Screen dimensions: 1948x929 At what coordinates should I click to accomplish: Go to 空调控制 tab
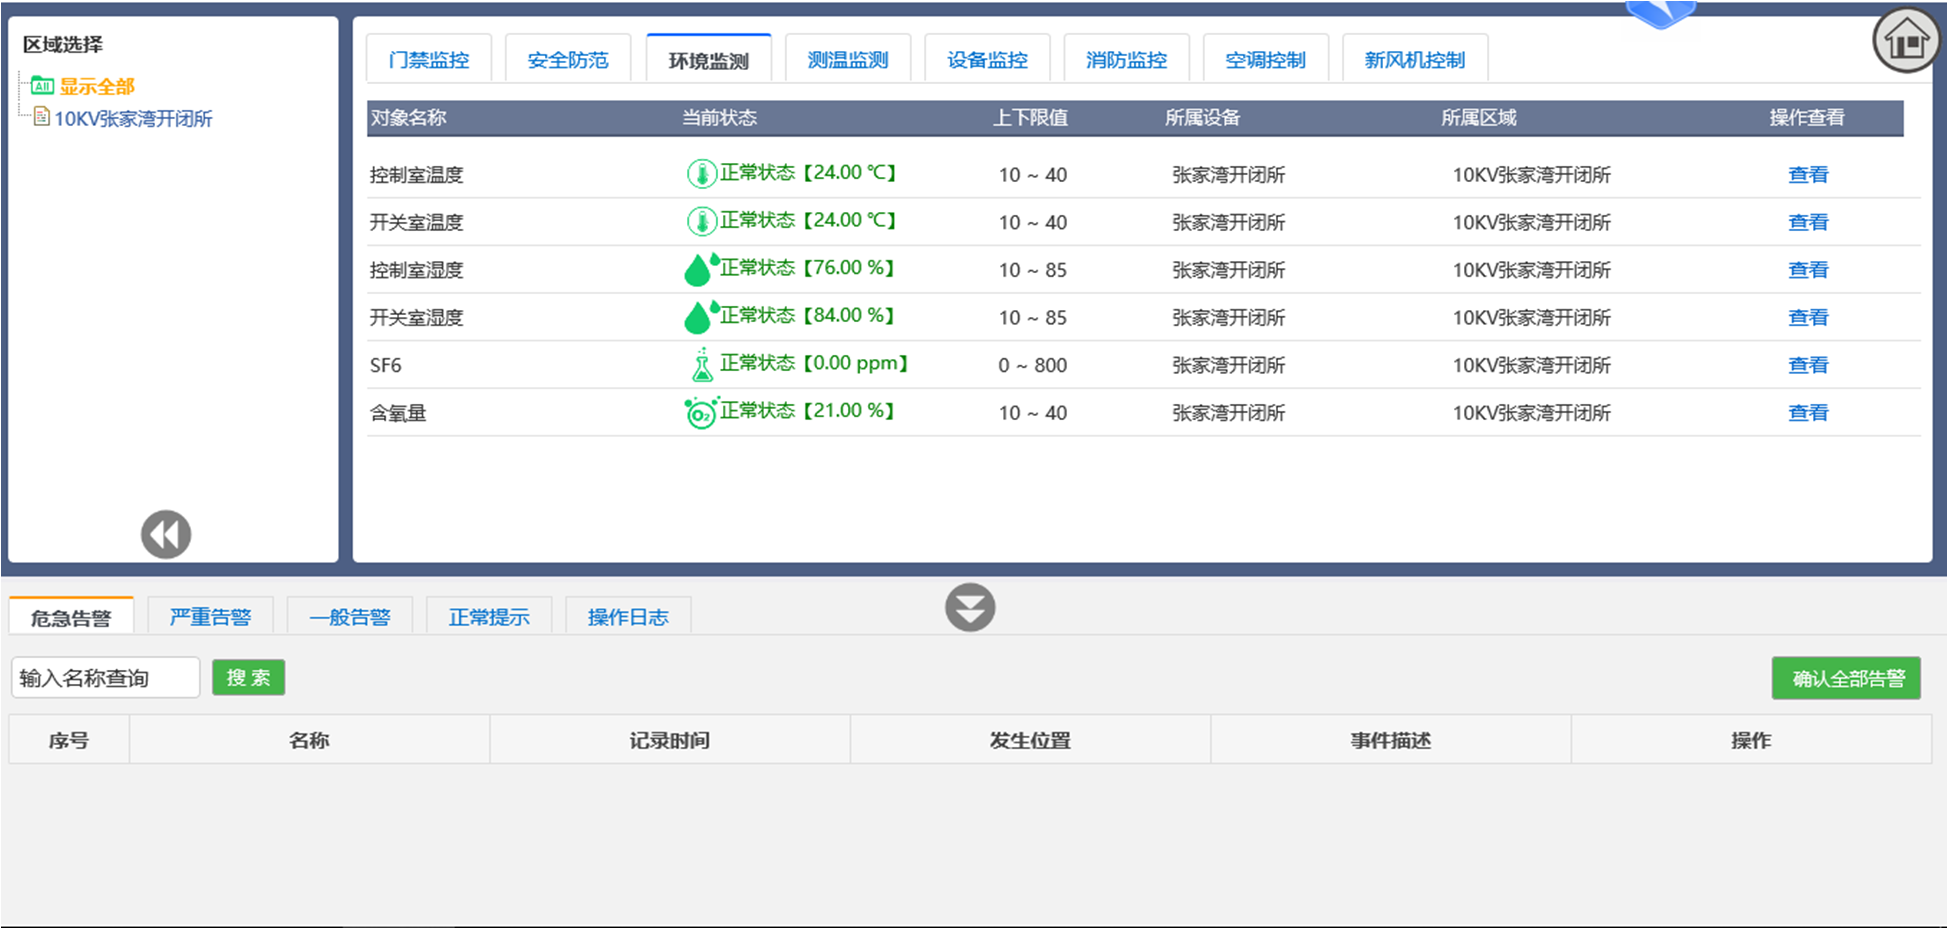pyautogui.click(x=1265, y=59)
